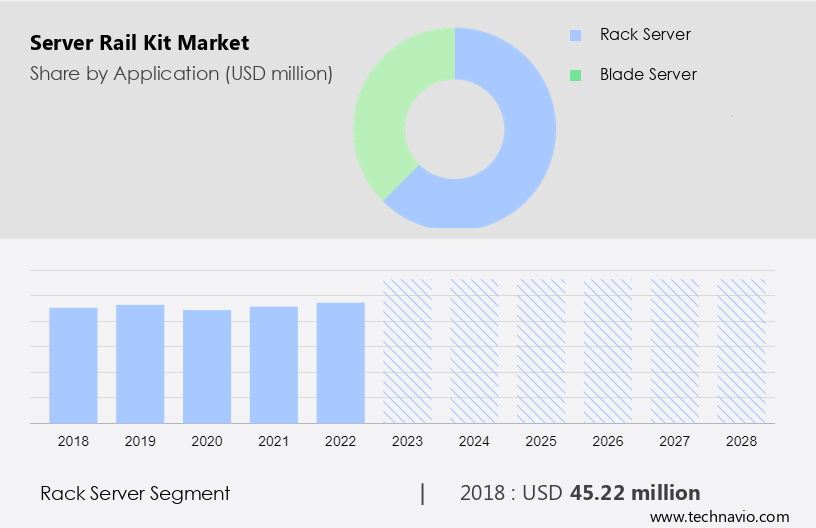Select the hatched 2026 forecast bar
Screen dimensions: 816x528
click(x=608, y=350)
